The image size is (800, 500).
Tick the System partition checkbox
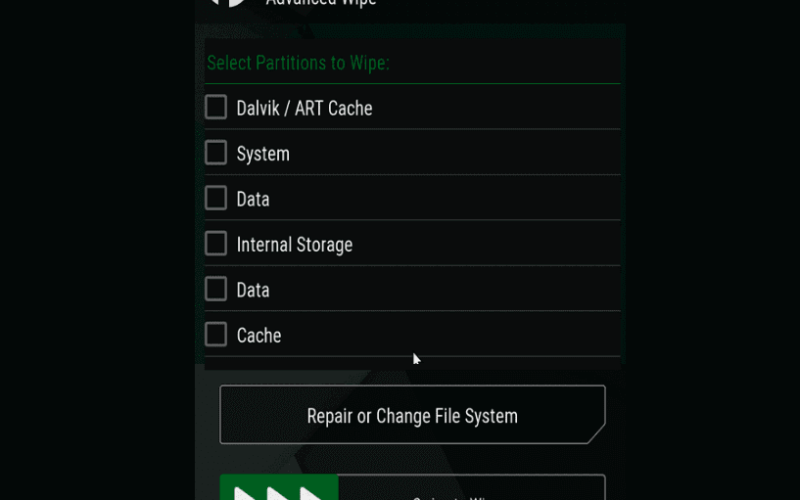click(x=216, y=153)
